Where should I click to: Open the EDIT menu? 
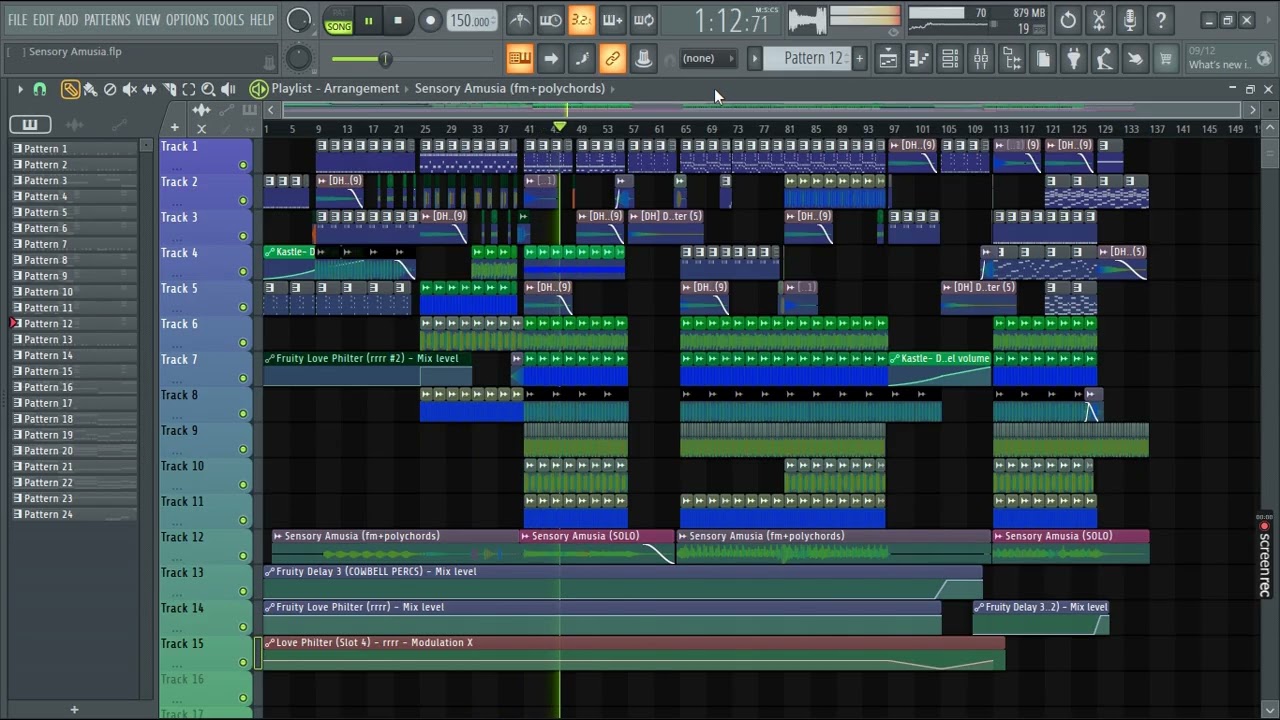point(43,20)
